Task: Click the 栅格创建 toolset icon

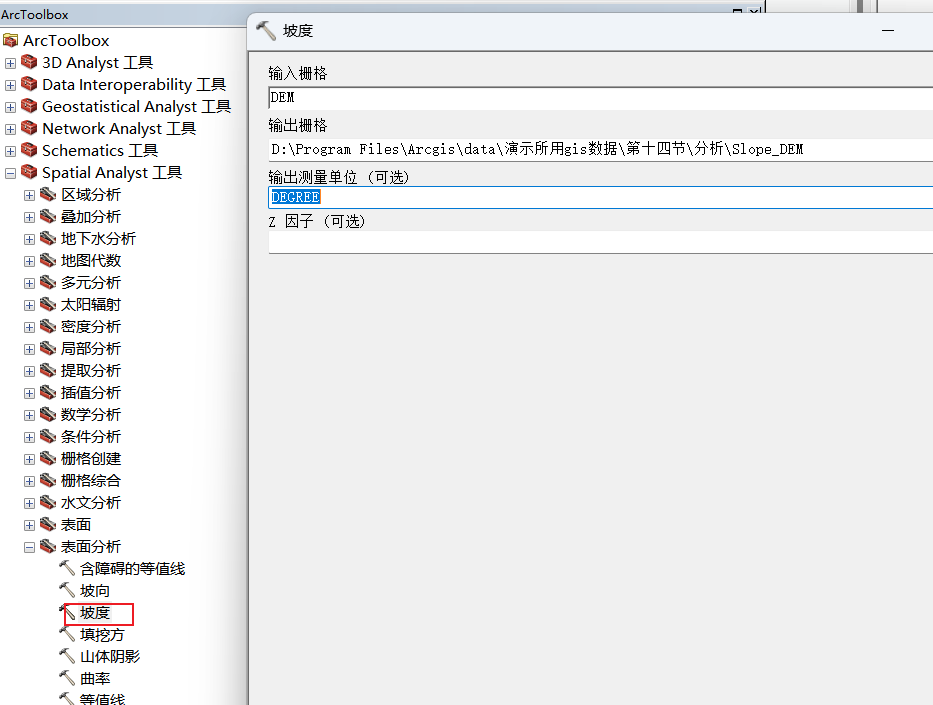Action: click(48, 459)
